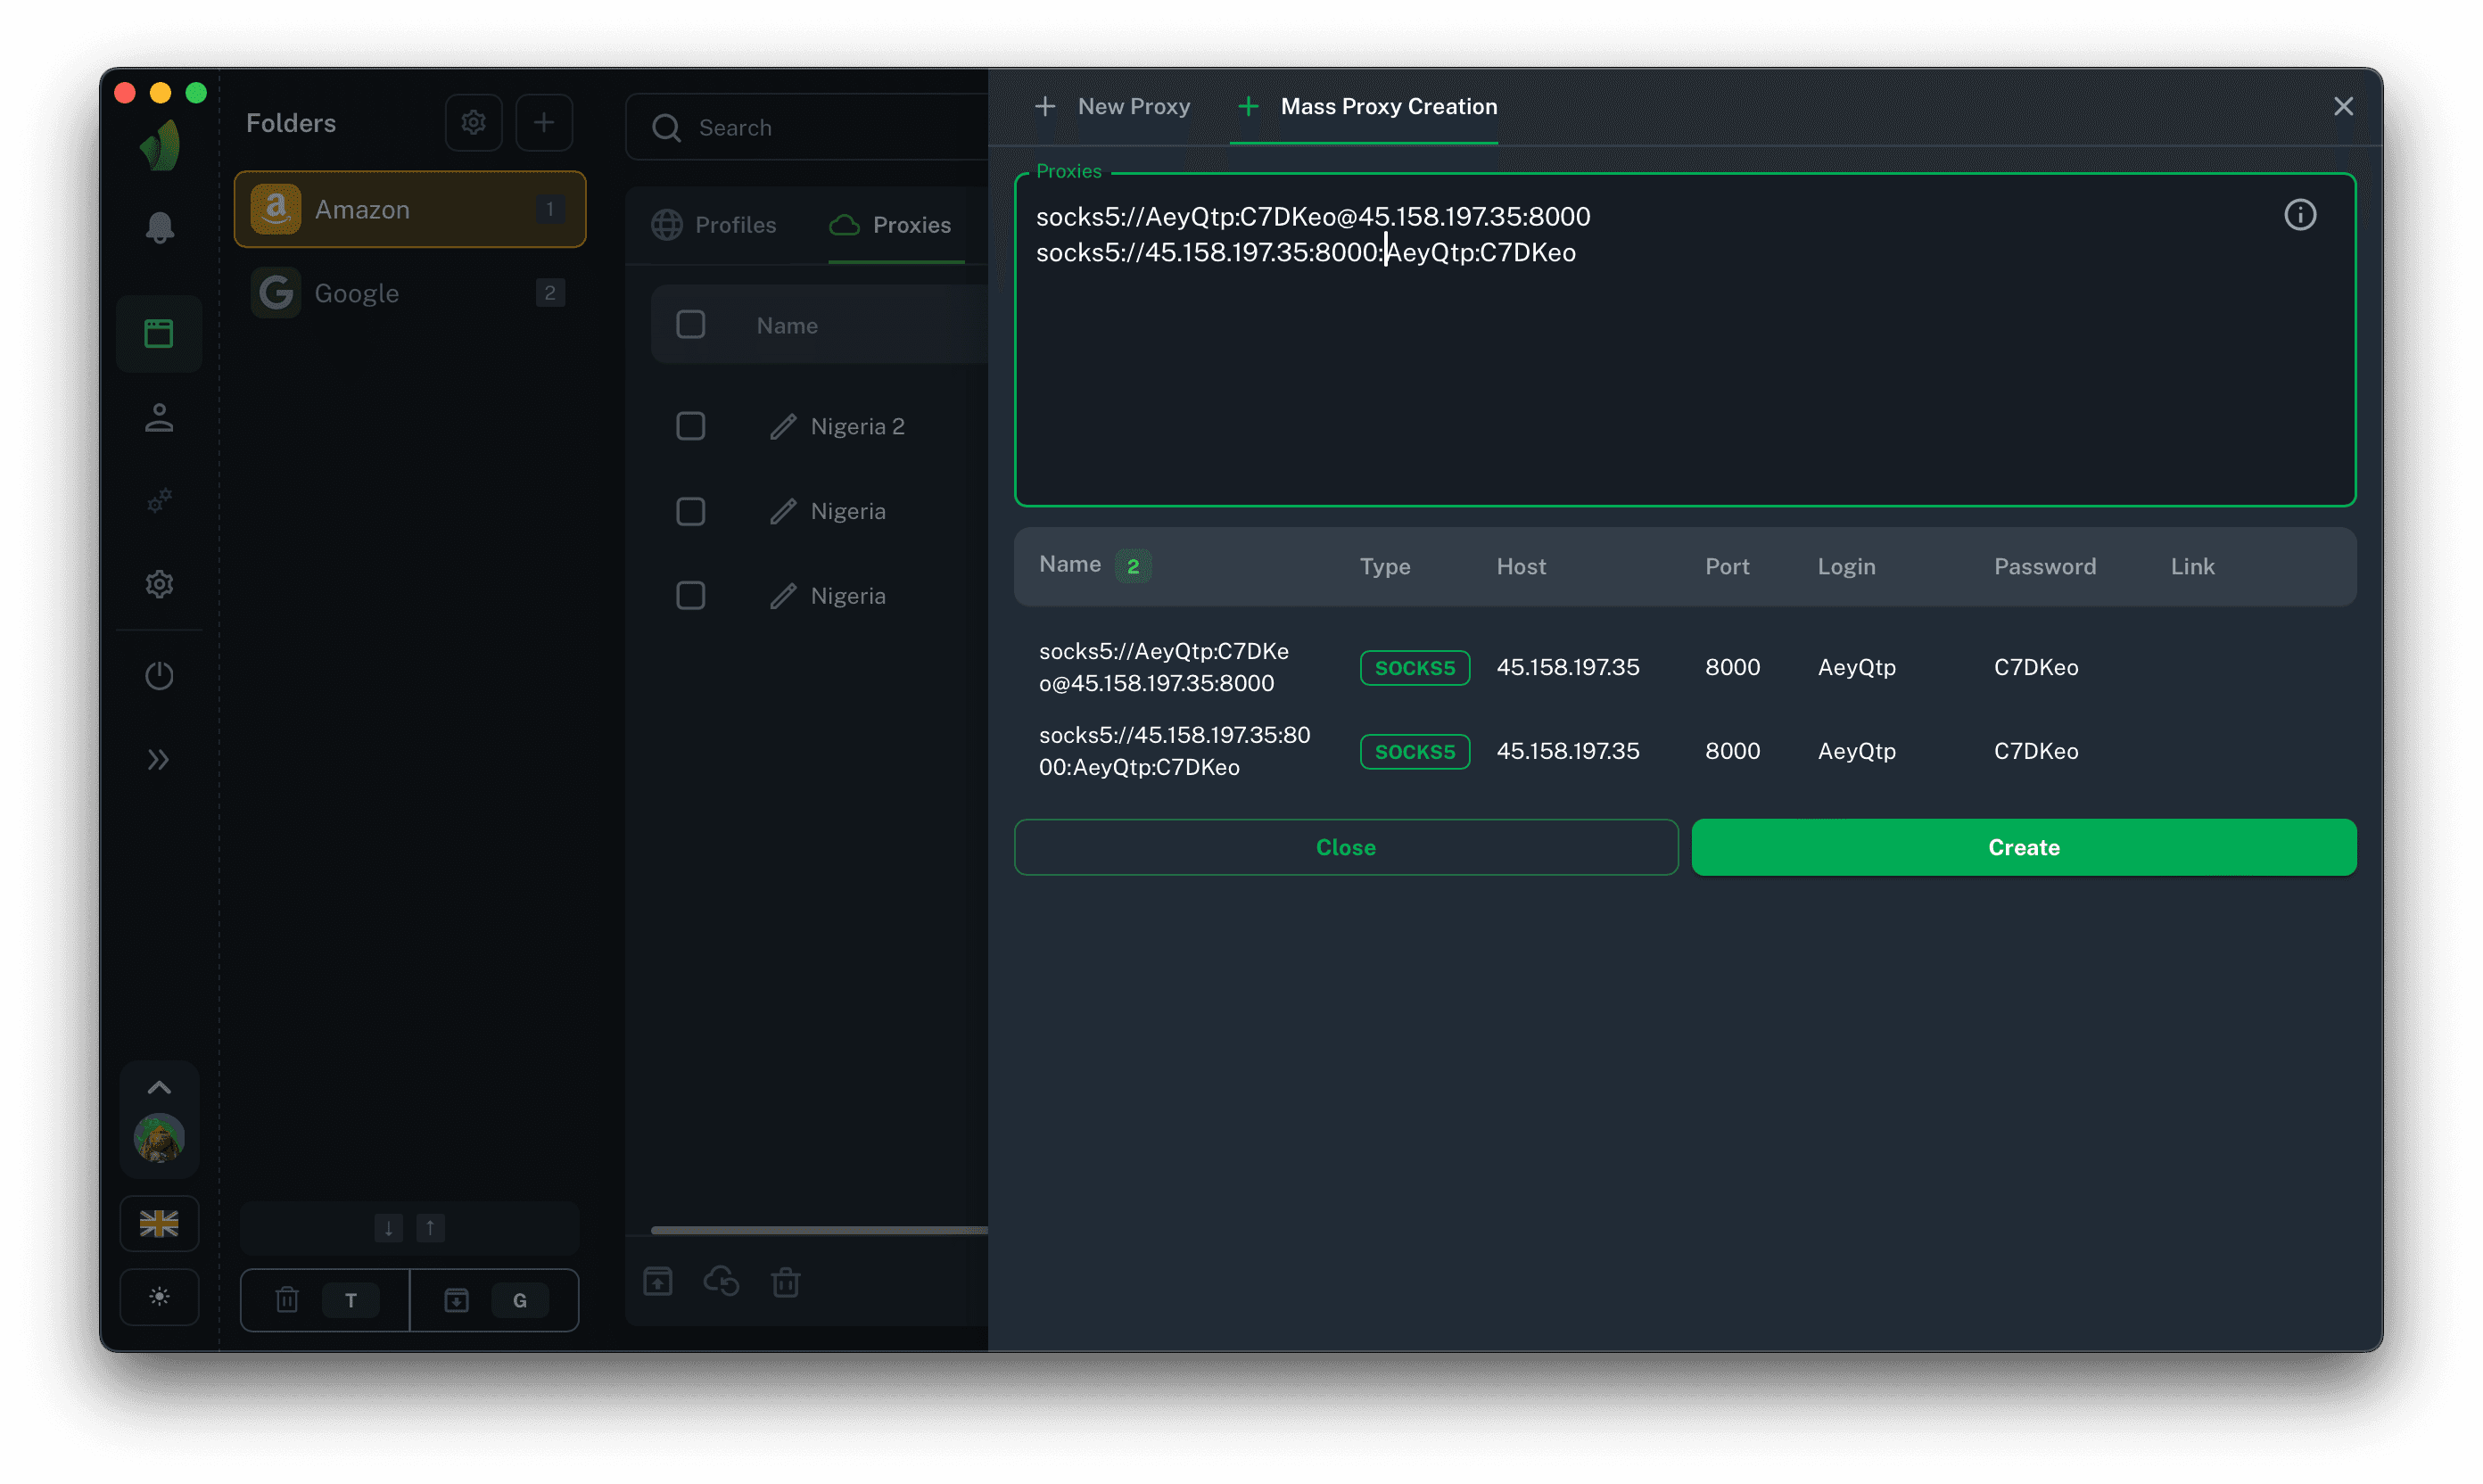Click the trash icon below proxy list
Viewport: 2483px width, 1484px height.
pyautogui.click(x=785, y=1282)
